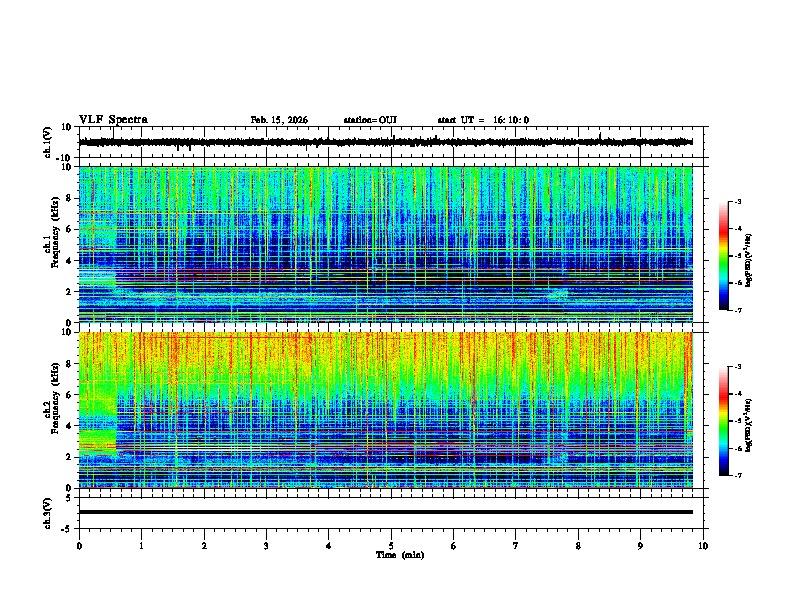Select the "Feb. 15, 2026" date text

279,120
